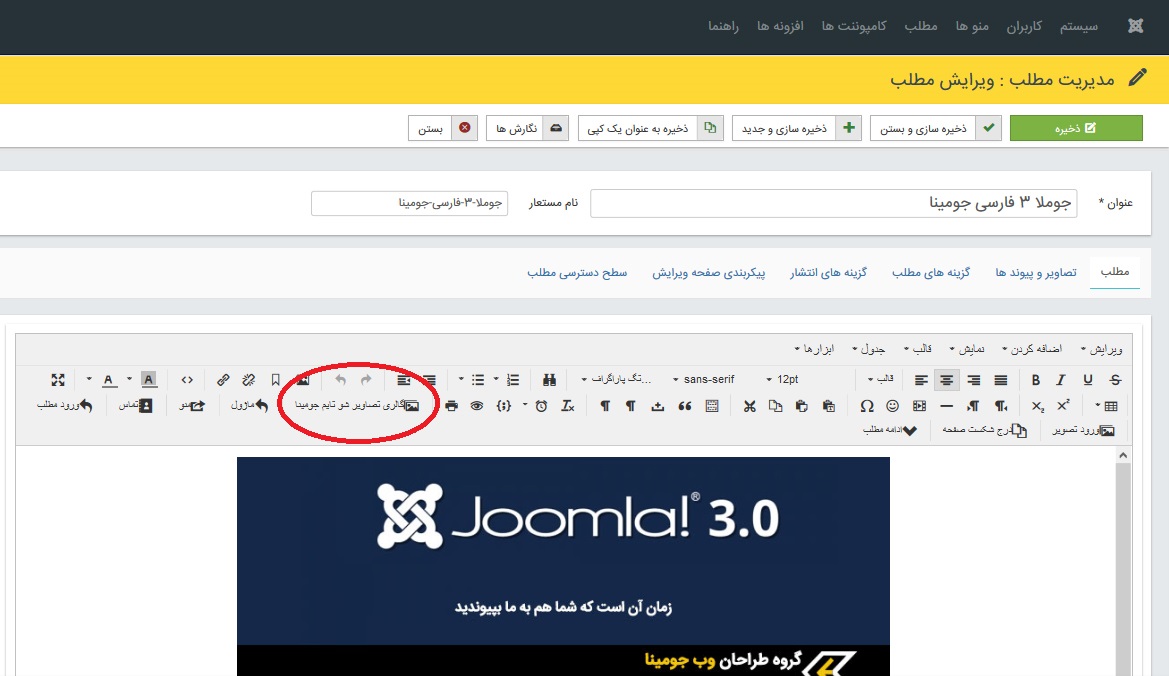The height and width of the screenshot is (676, 1169).
Task: Open the ابزارها tools menu
Action: 814,349
